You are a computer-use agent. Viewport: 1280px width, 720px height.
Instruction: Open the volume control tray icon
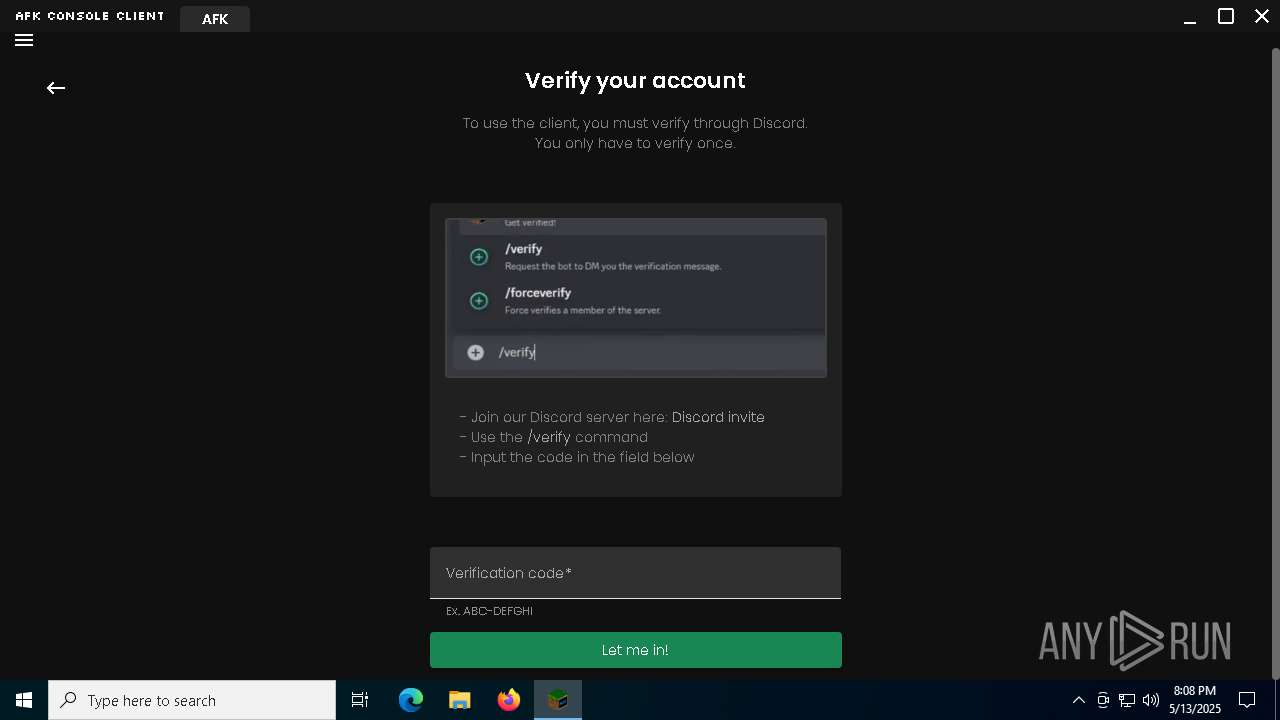(1150, 700)
